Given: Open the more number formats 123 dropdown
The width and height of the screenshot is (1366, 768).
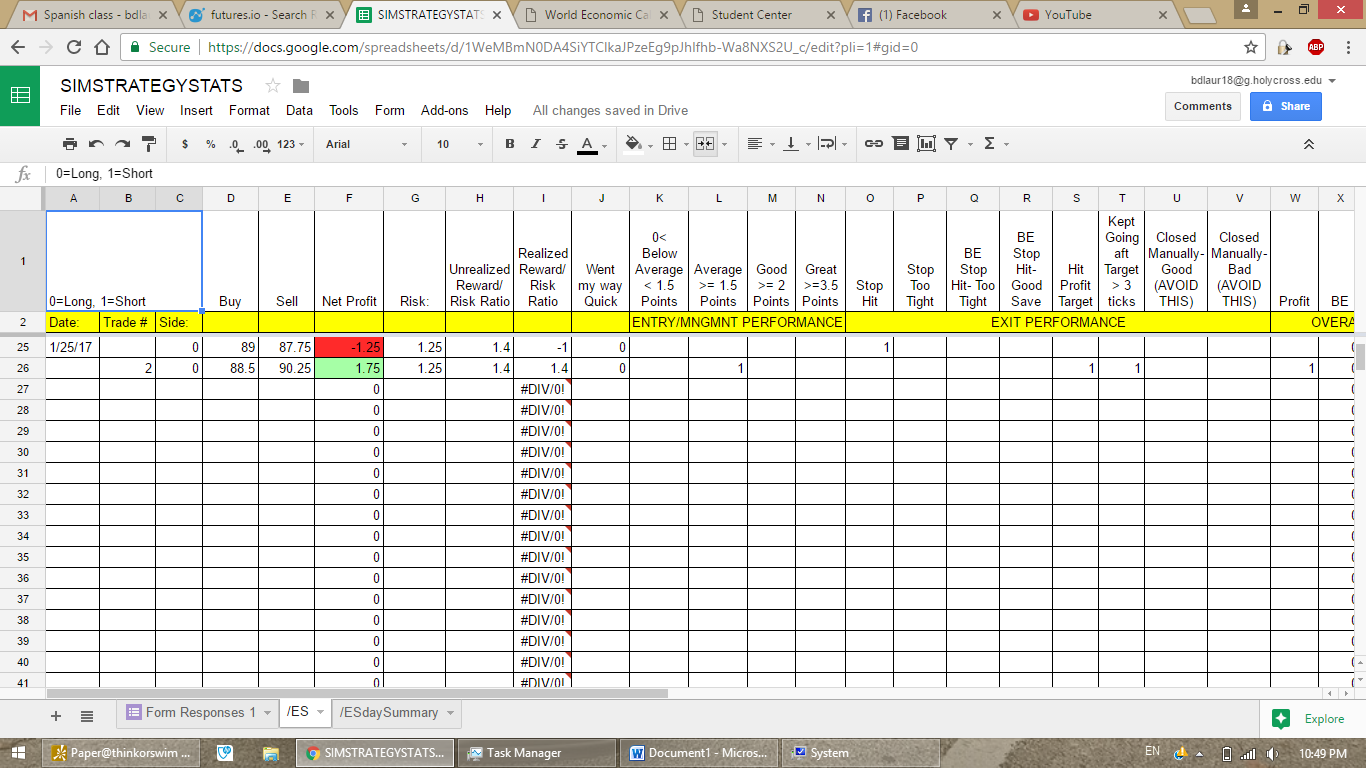Looking at the screenshot, I should tap(291, 144).
